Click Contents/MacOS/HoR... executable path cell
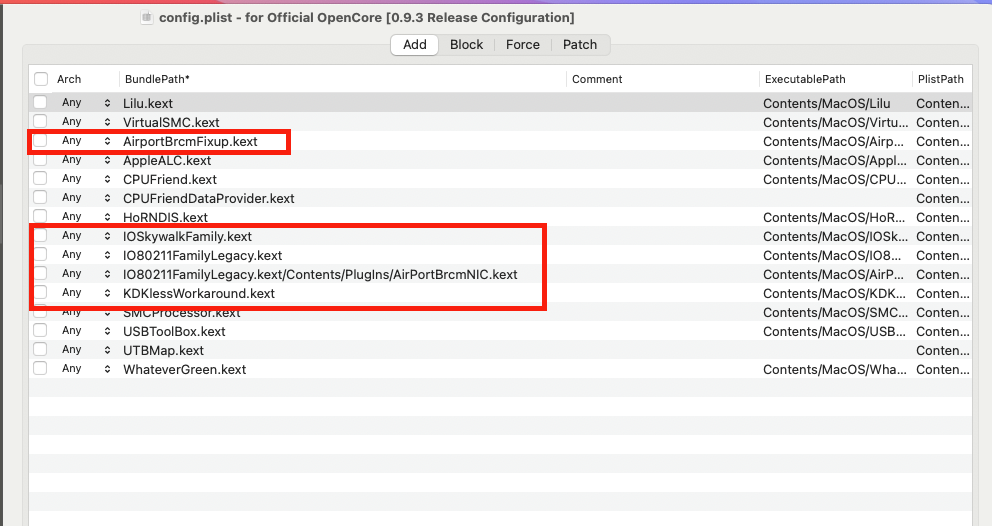The image size is (992, 526). pos(835,217)
